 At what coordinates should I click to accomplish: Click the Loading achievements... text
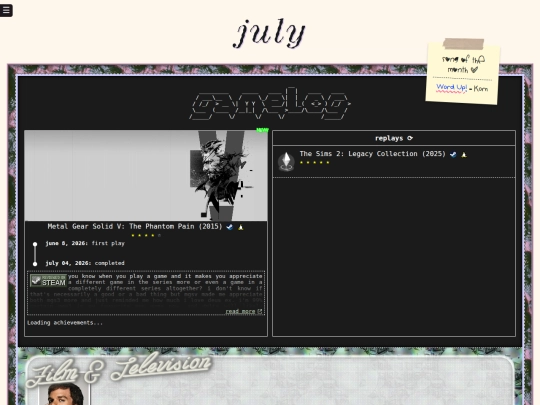(x=65, y=323)
